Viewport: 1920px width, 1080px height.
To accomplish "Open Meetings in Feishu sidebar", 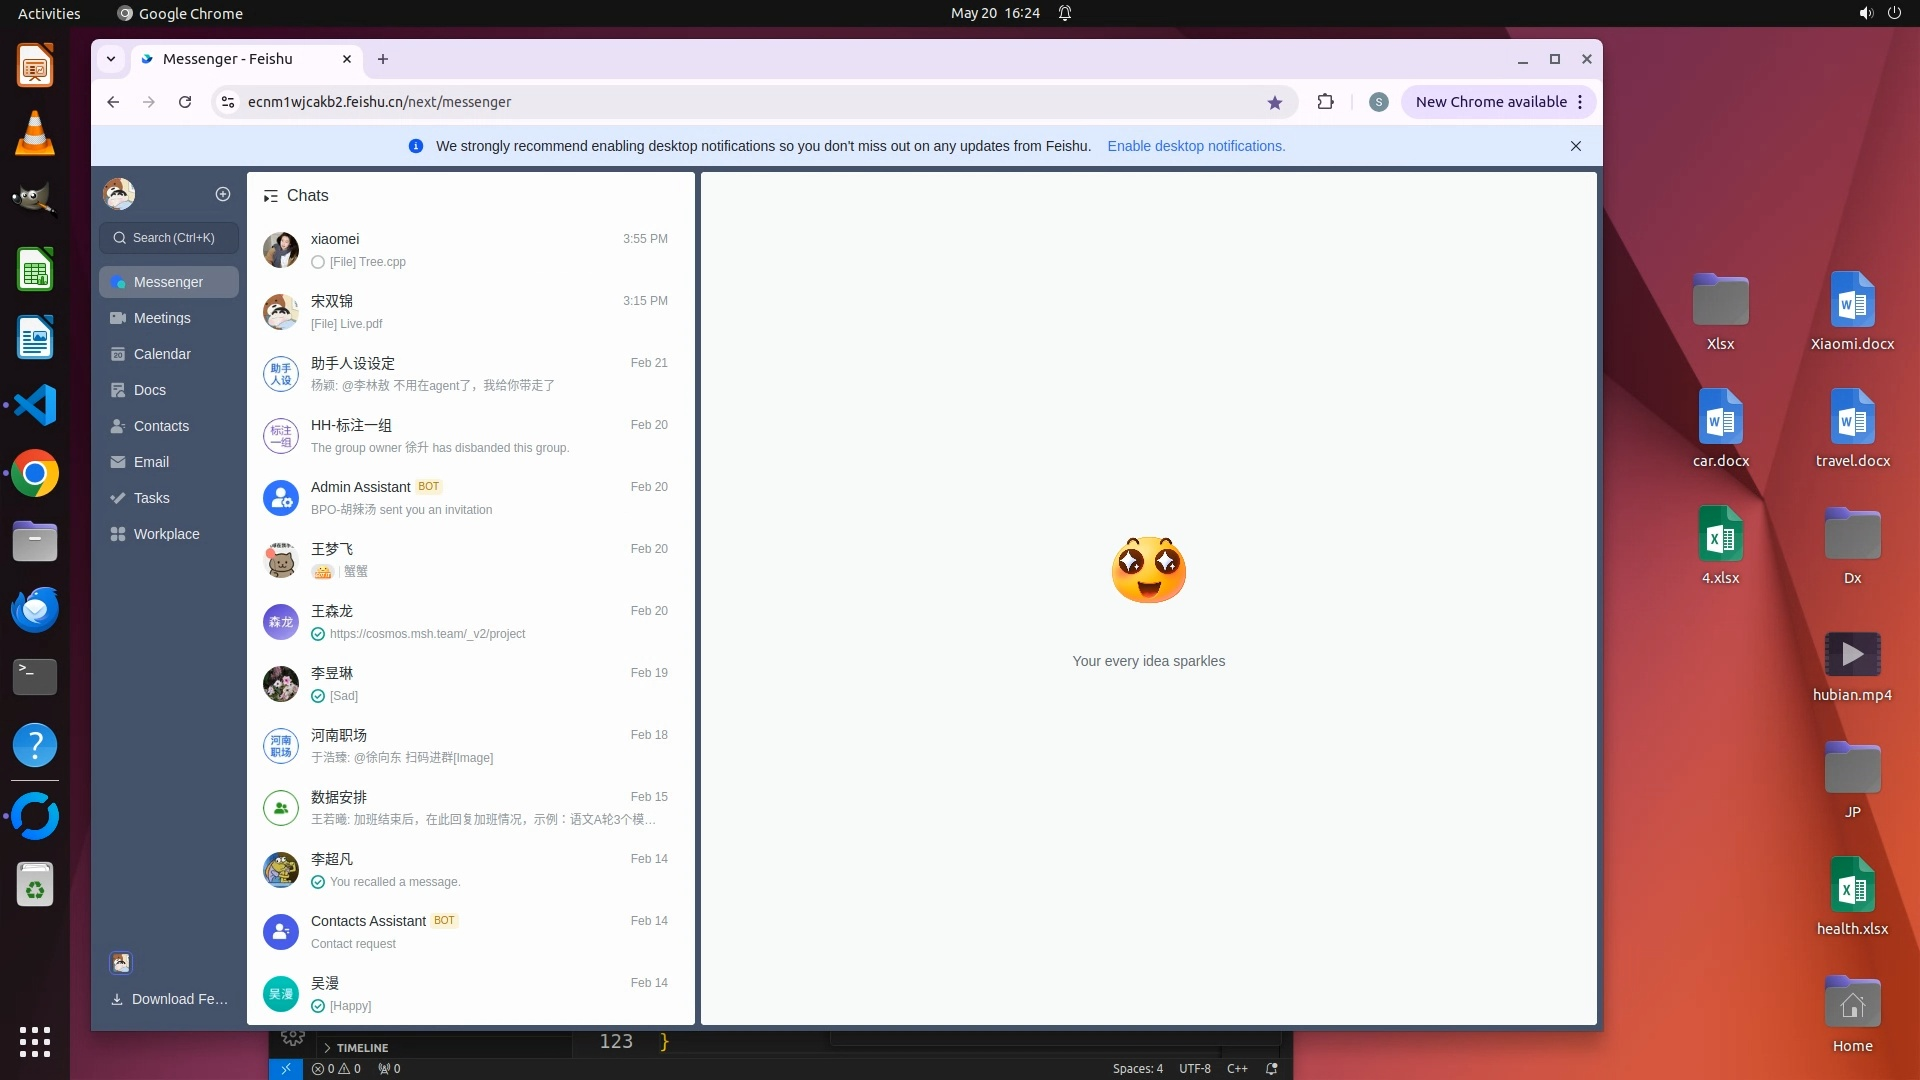I will [x=162, y=318].
